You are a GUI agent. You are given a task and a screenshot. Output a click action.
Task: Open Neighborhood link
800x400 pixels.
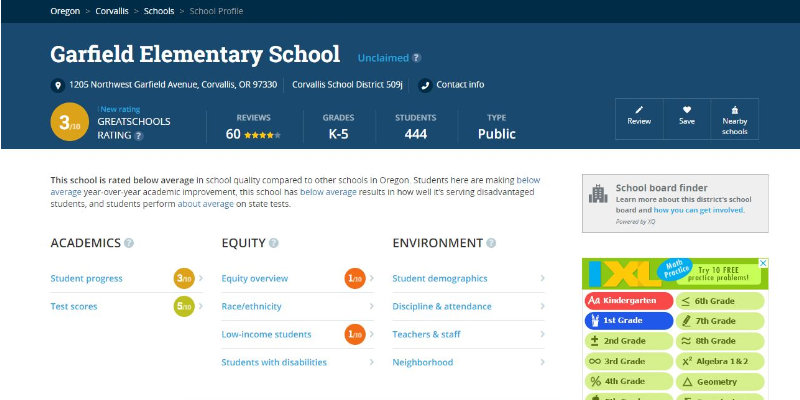[422, 363]
